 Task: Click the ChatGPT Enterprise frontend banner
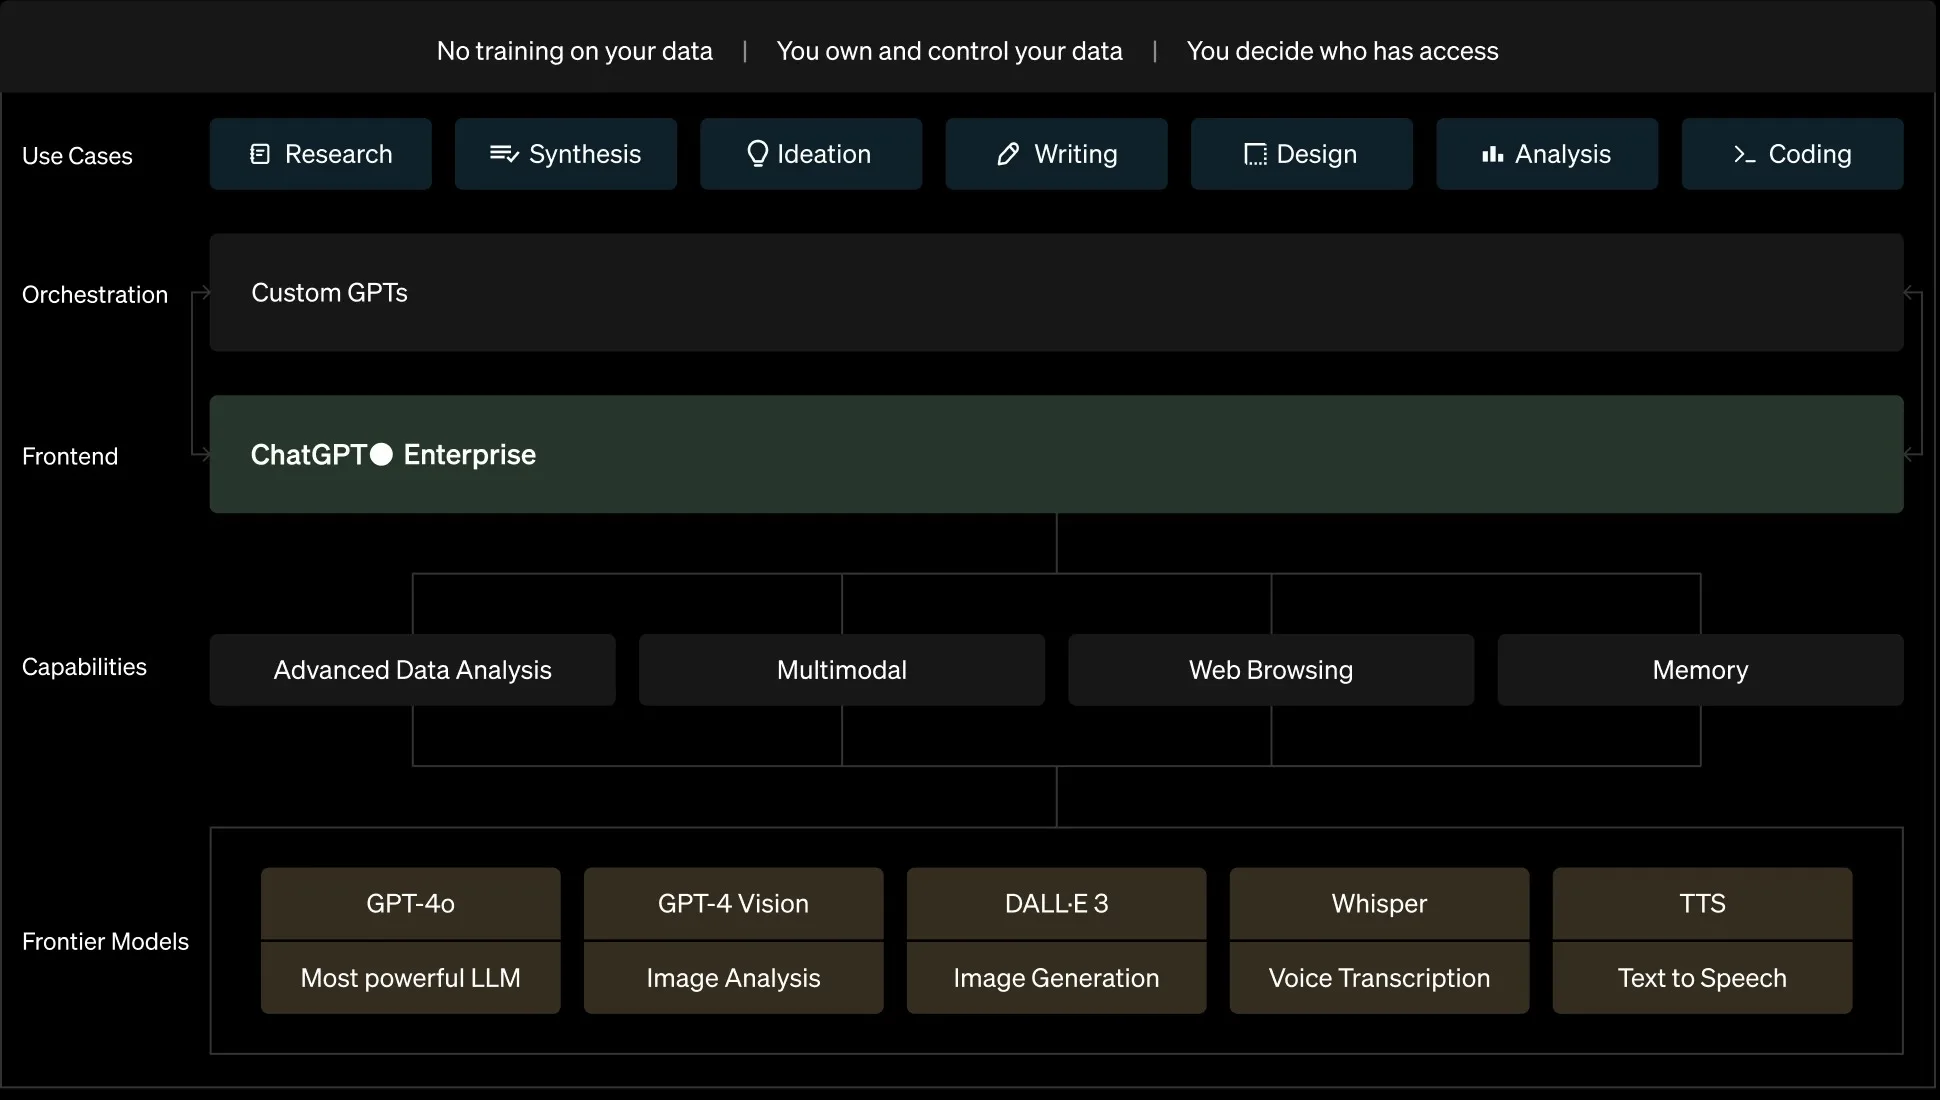tap(1057, 454)
